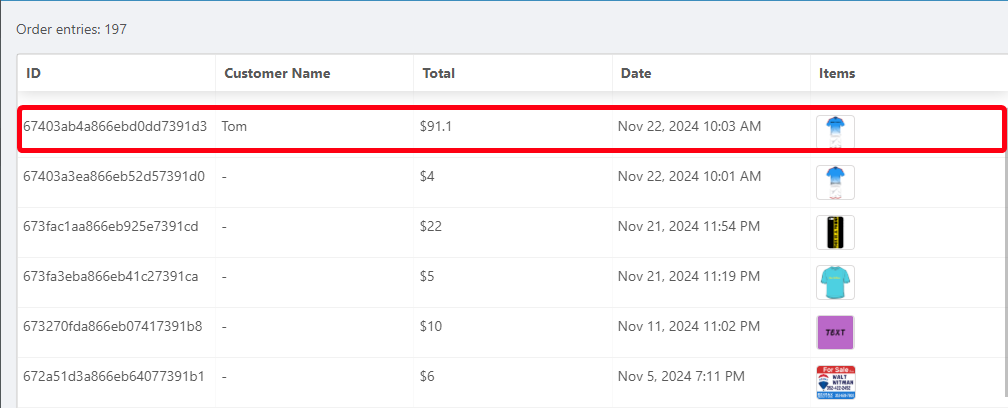Click the Customer Name column header
1008x408 pixels.
click(277, 73)
